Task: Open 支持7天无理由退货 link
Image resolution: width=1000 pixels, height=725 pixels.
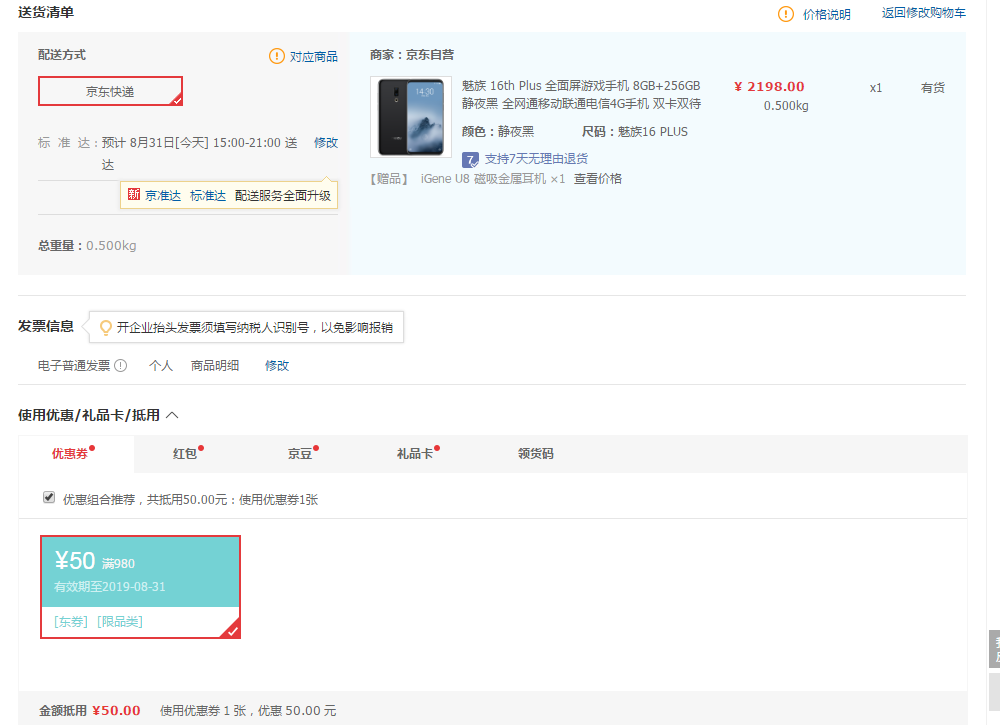Action: pyautogui.click(x=536, y=159)
